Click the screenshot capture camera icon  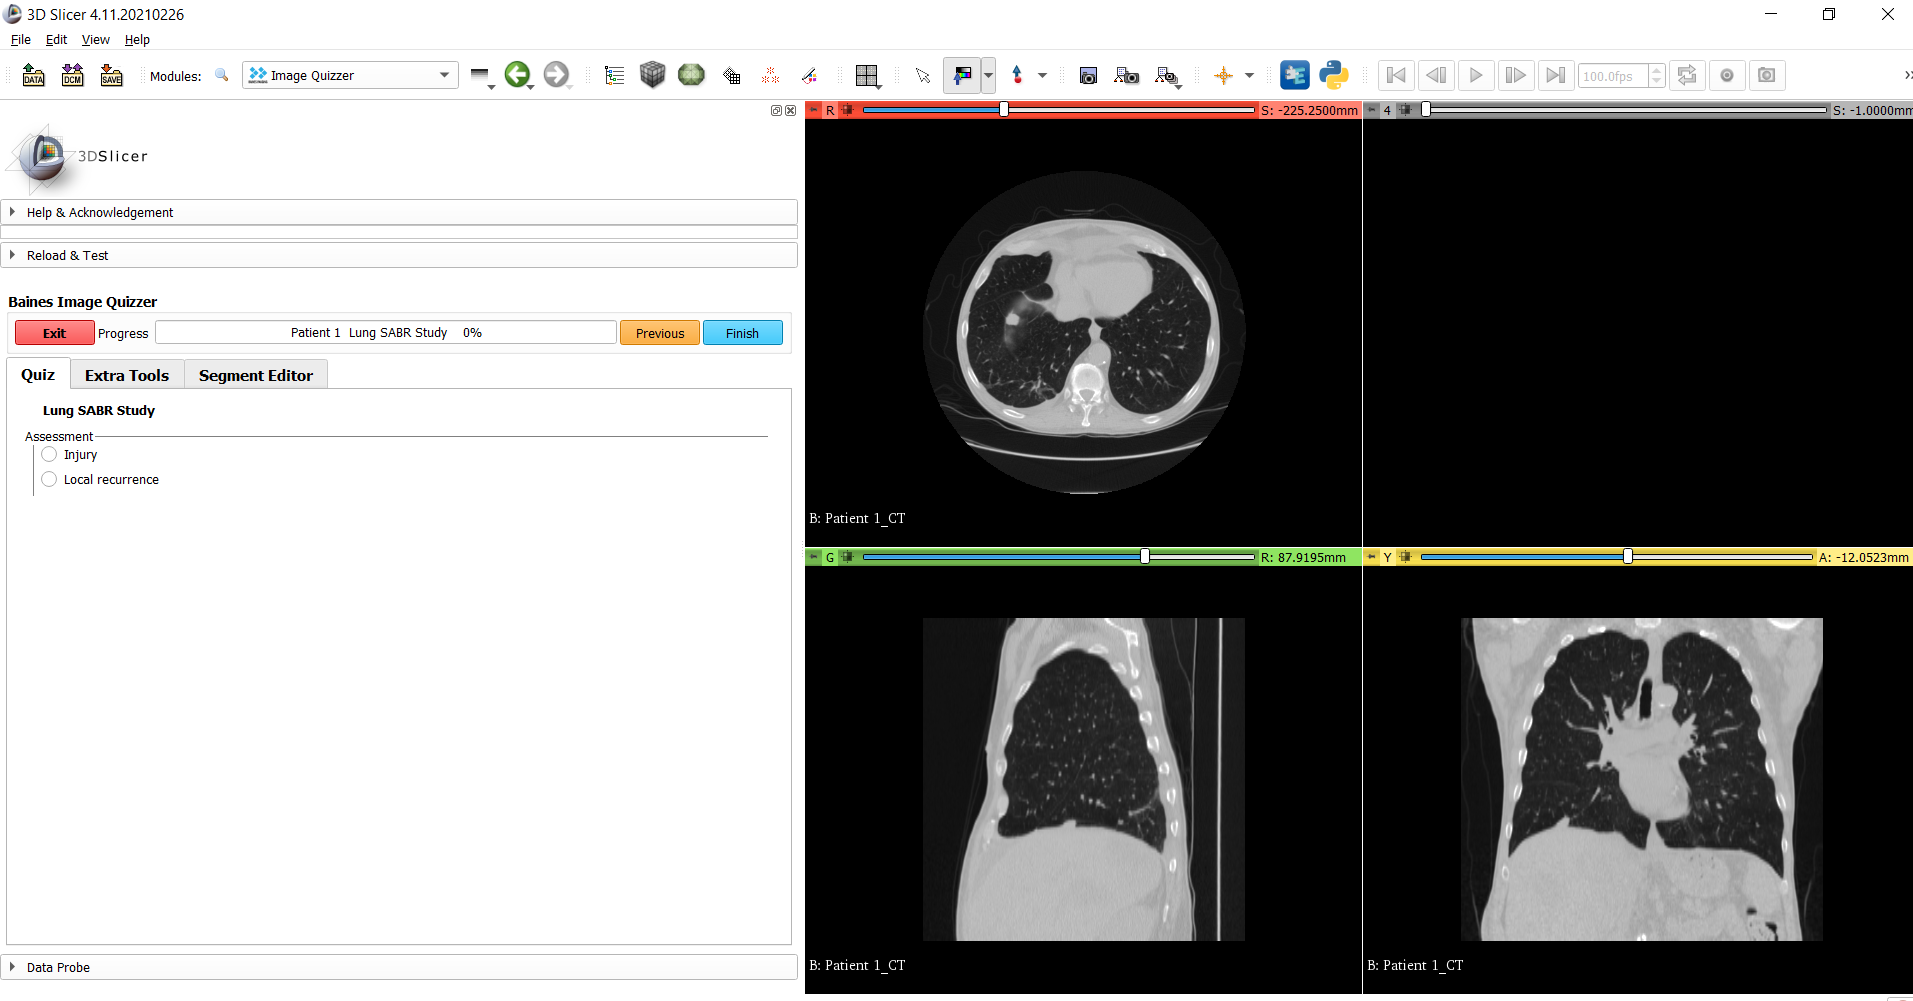1088,75
